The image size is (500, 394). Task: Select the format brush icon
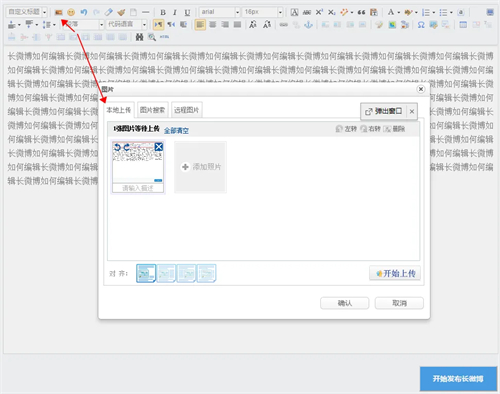point(121,12)
